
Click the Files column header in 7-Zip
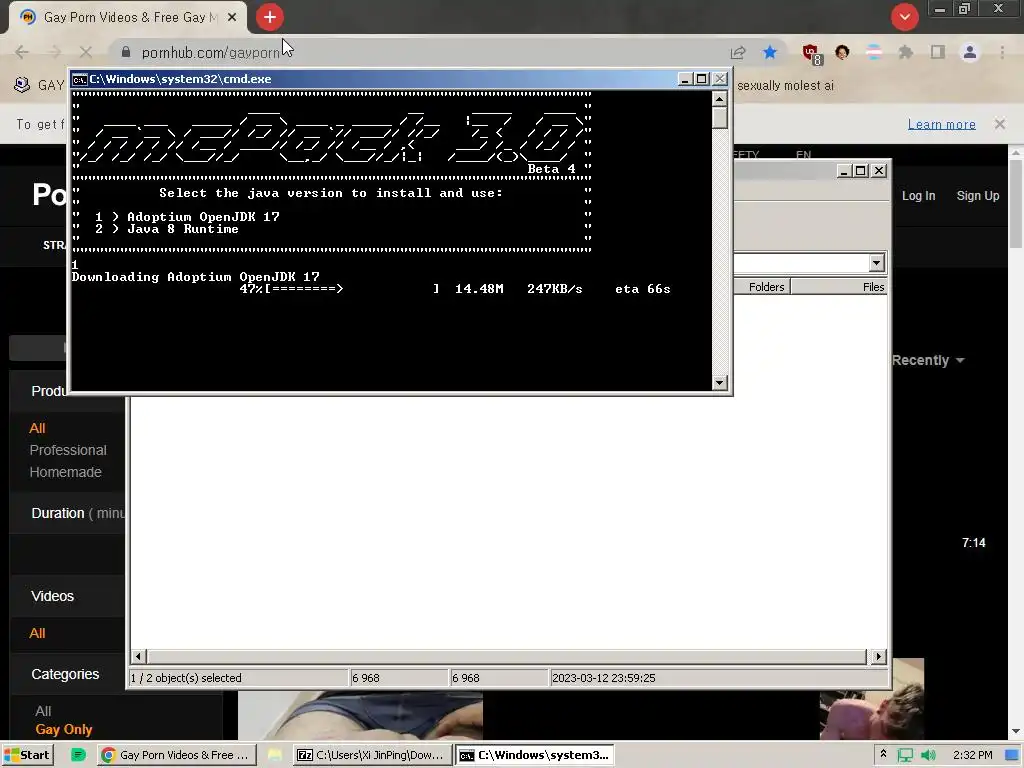pos(839,287)
